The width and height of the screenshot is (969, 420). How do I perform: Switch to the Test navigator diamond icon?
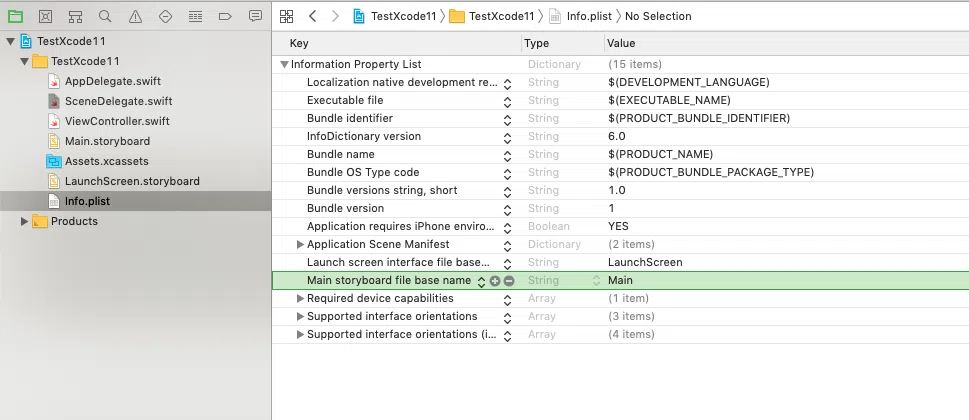pyautogui.click(x=166, y=17)
